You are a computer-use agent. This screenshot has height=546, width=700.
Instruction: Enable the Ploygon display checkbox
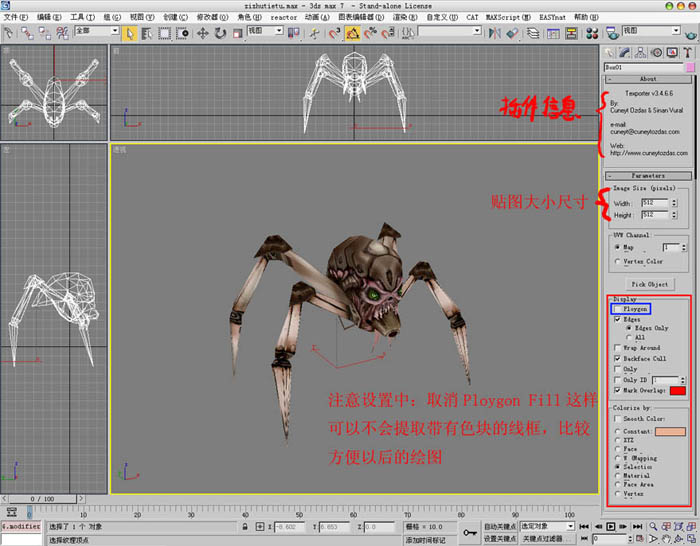click(617, 309)
